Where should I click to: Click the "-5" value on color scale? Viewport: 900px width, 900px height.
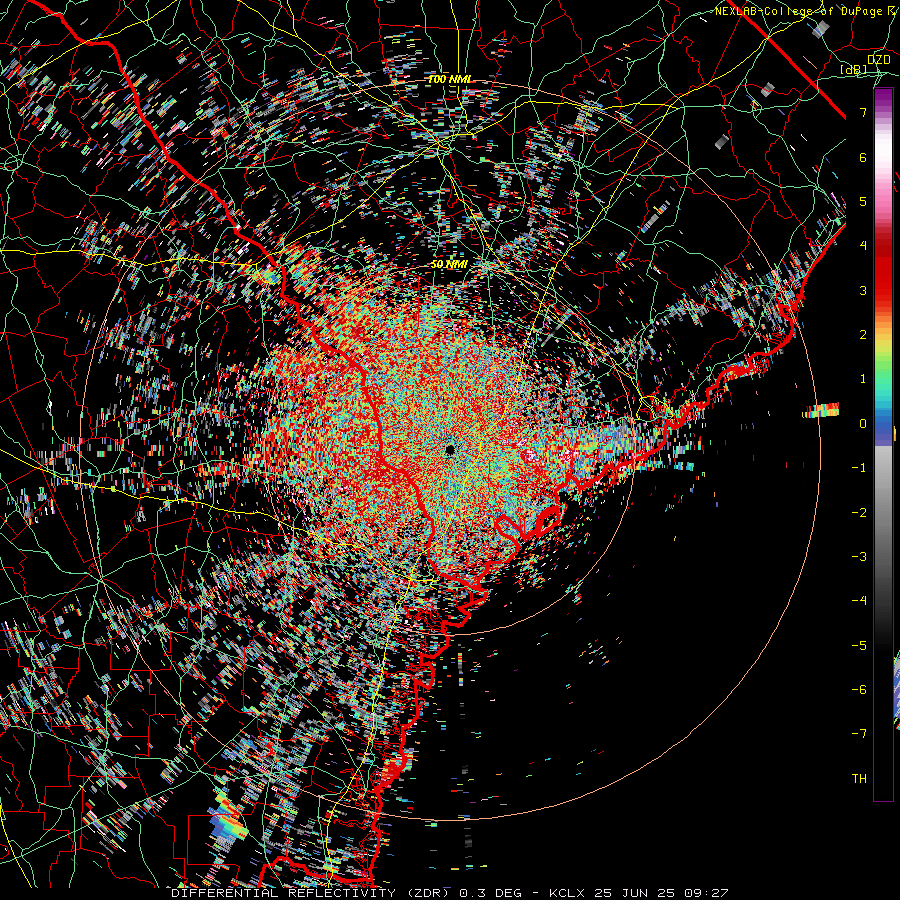click(x=859, y=646)
